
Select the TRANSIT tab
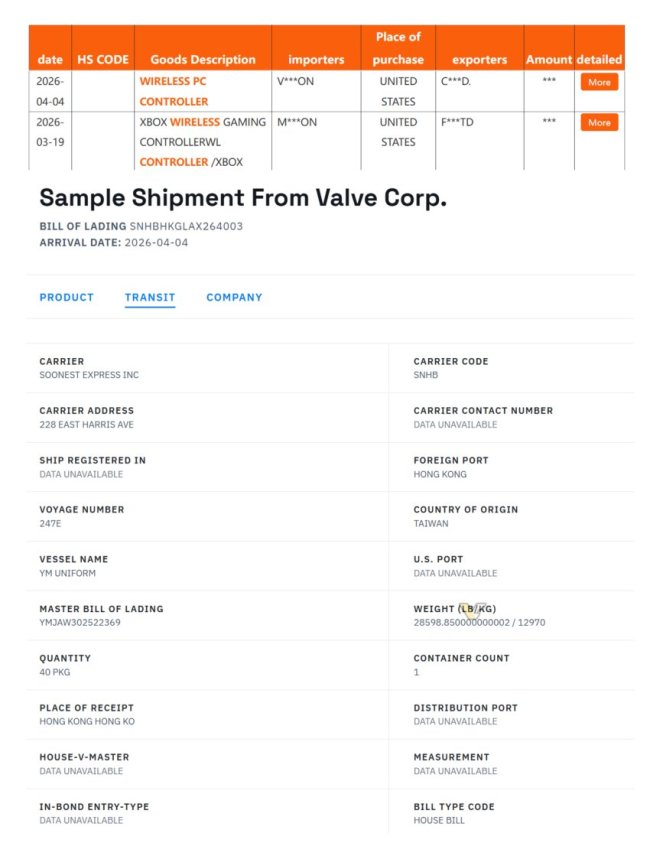[x=150, y=297]
